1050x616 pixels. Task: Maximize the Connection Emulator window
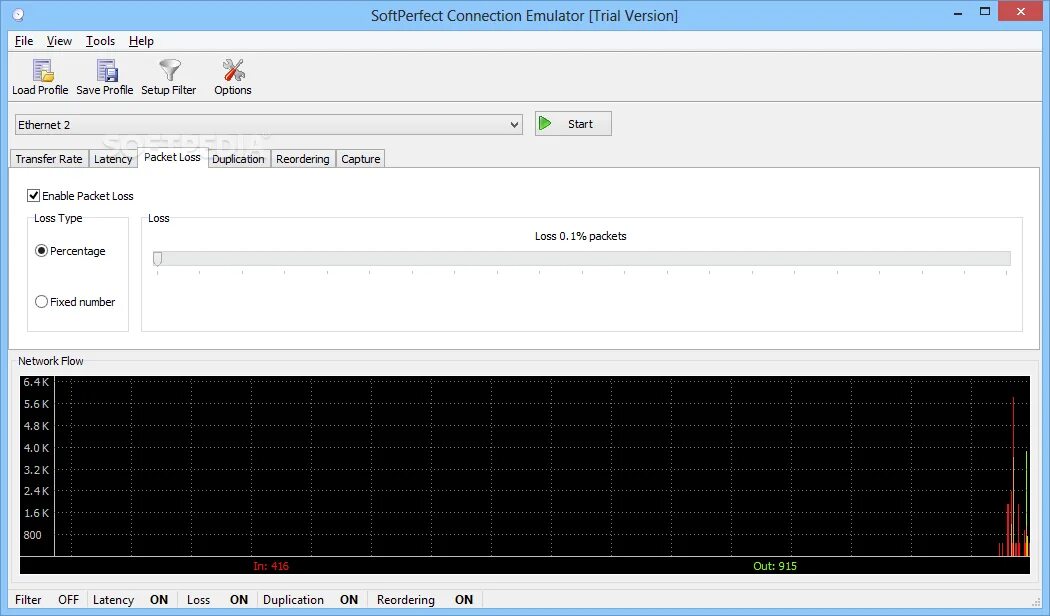pyautogui.click(x=984, y=12)
